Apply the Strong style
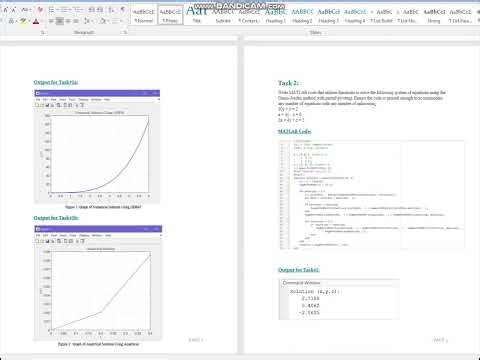This screenshot has width=480, height=360. coord(434,15)
